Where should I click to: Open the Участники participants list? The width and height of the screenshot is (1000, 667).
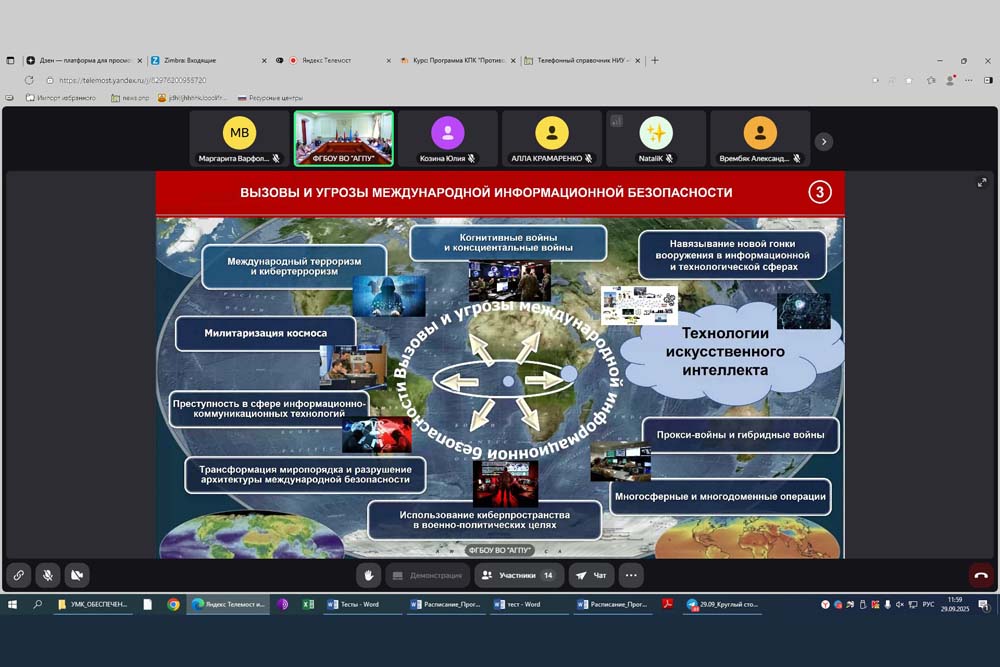pos(518,575)
